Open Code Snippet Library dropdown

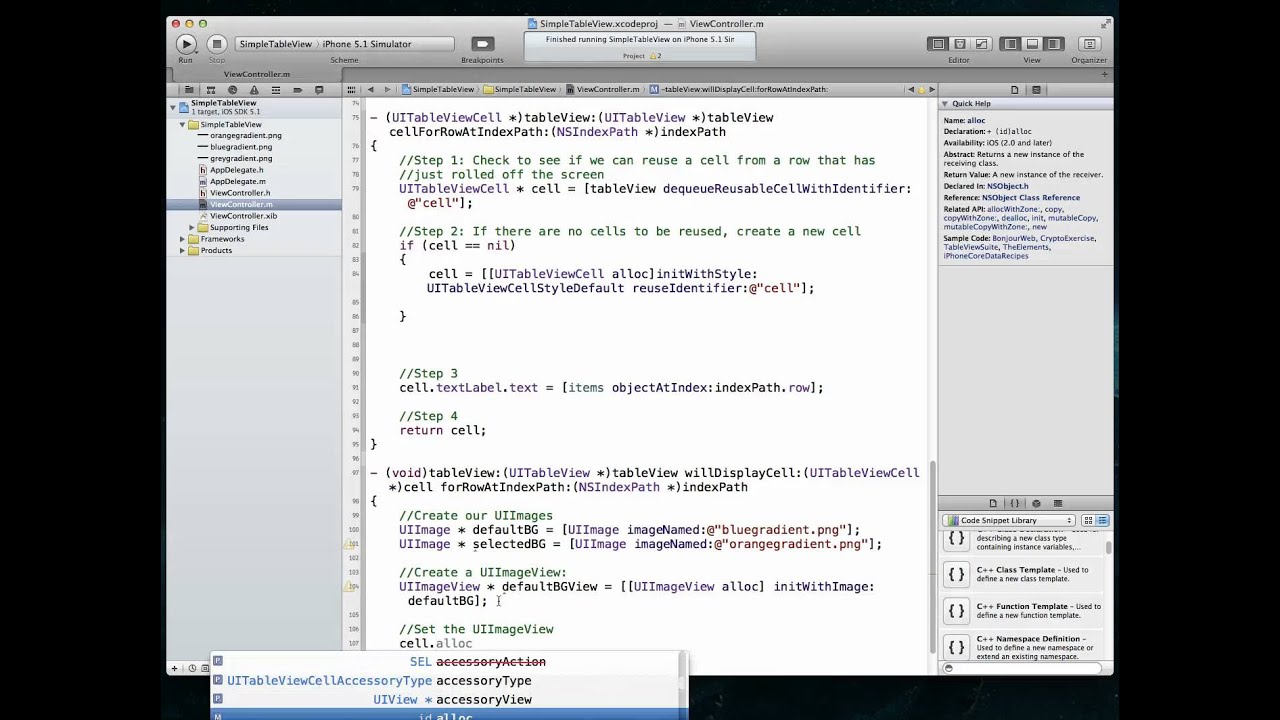click(1008, 521)
